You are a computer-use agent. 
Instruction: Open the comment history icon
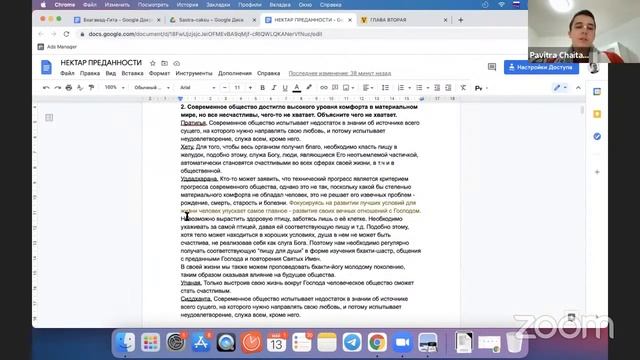(492, 67)
